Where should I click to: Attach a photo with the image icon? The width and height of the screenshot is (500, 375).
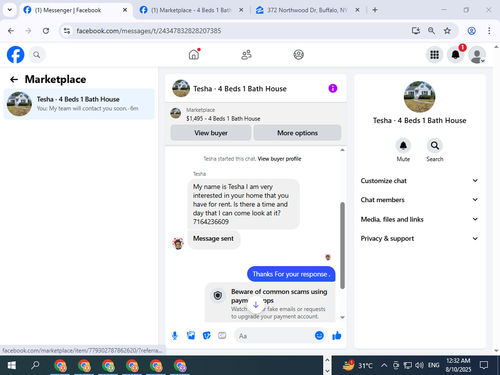191,336
